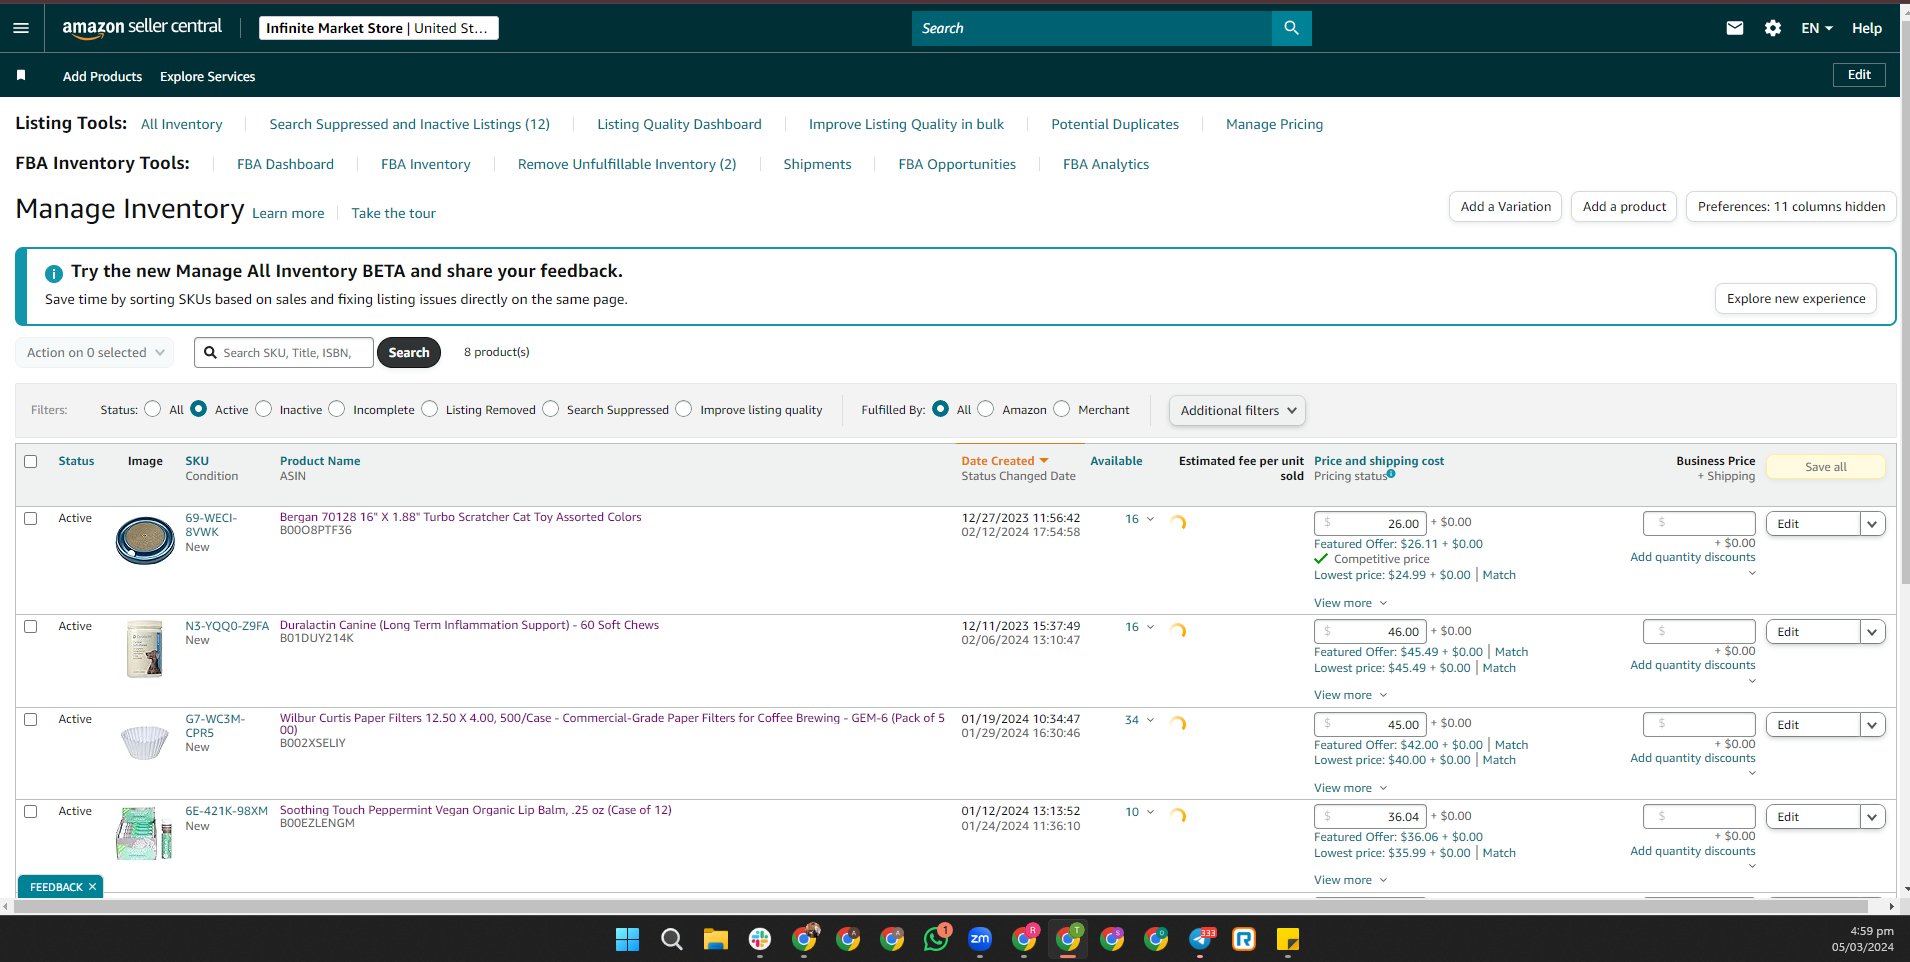Open Edit dropdown arrow for Duralactin Canine
1910x962 pixels.
pyautogui.click(x=1873, y=632)
